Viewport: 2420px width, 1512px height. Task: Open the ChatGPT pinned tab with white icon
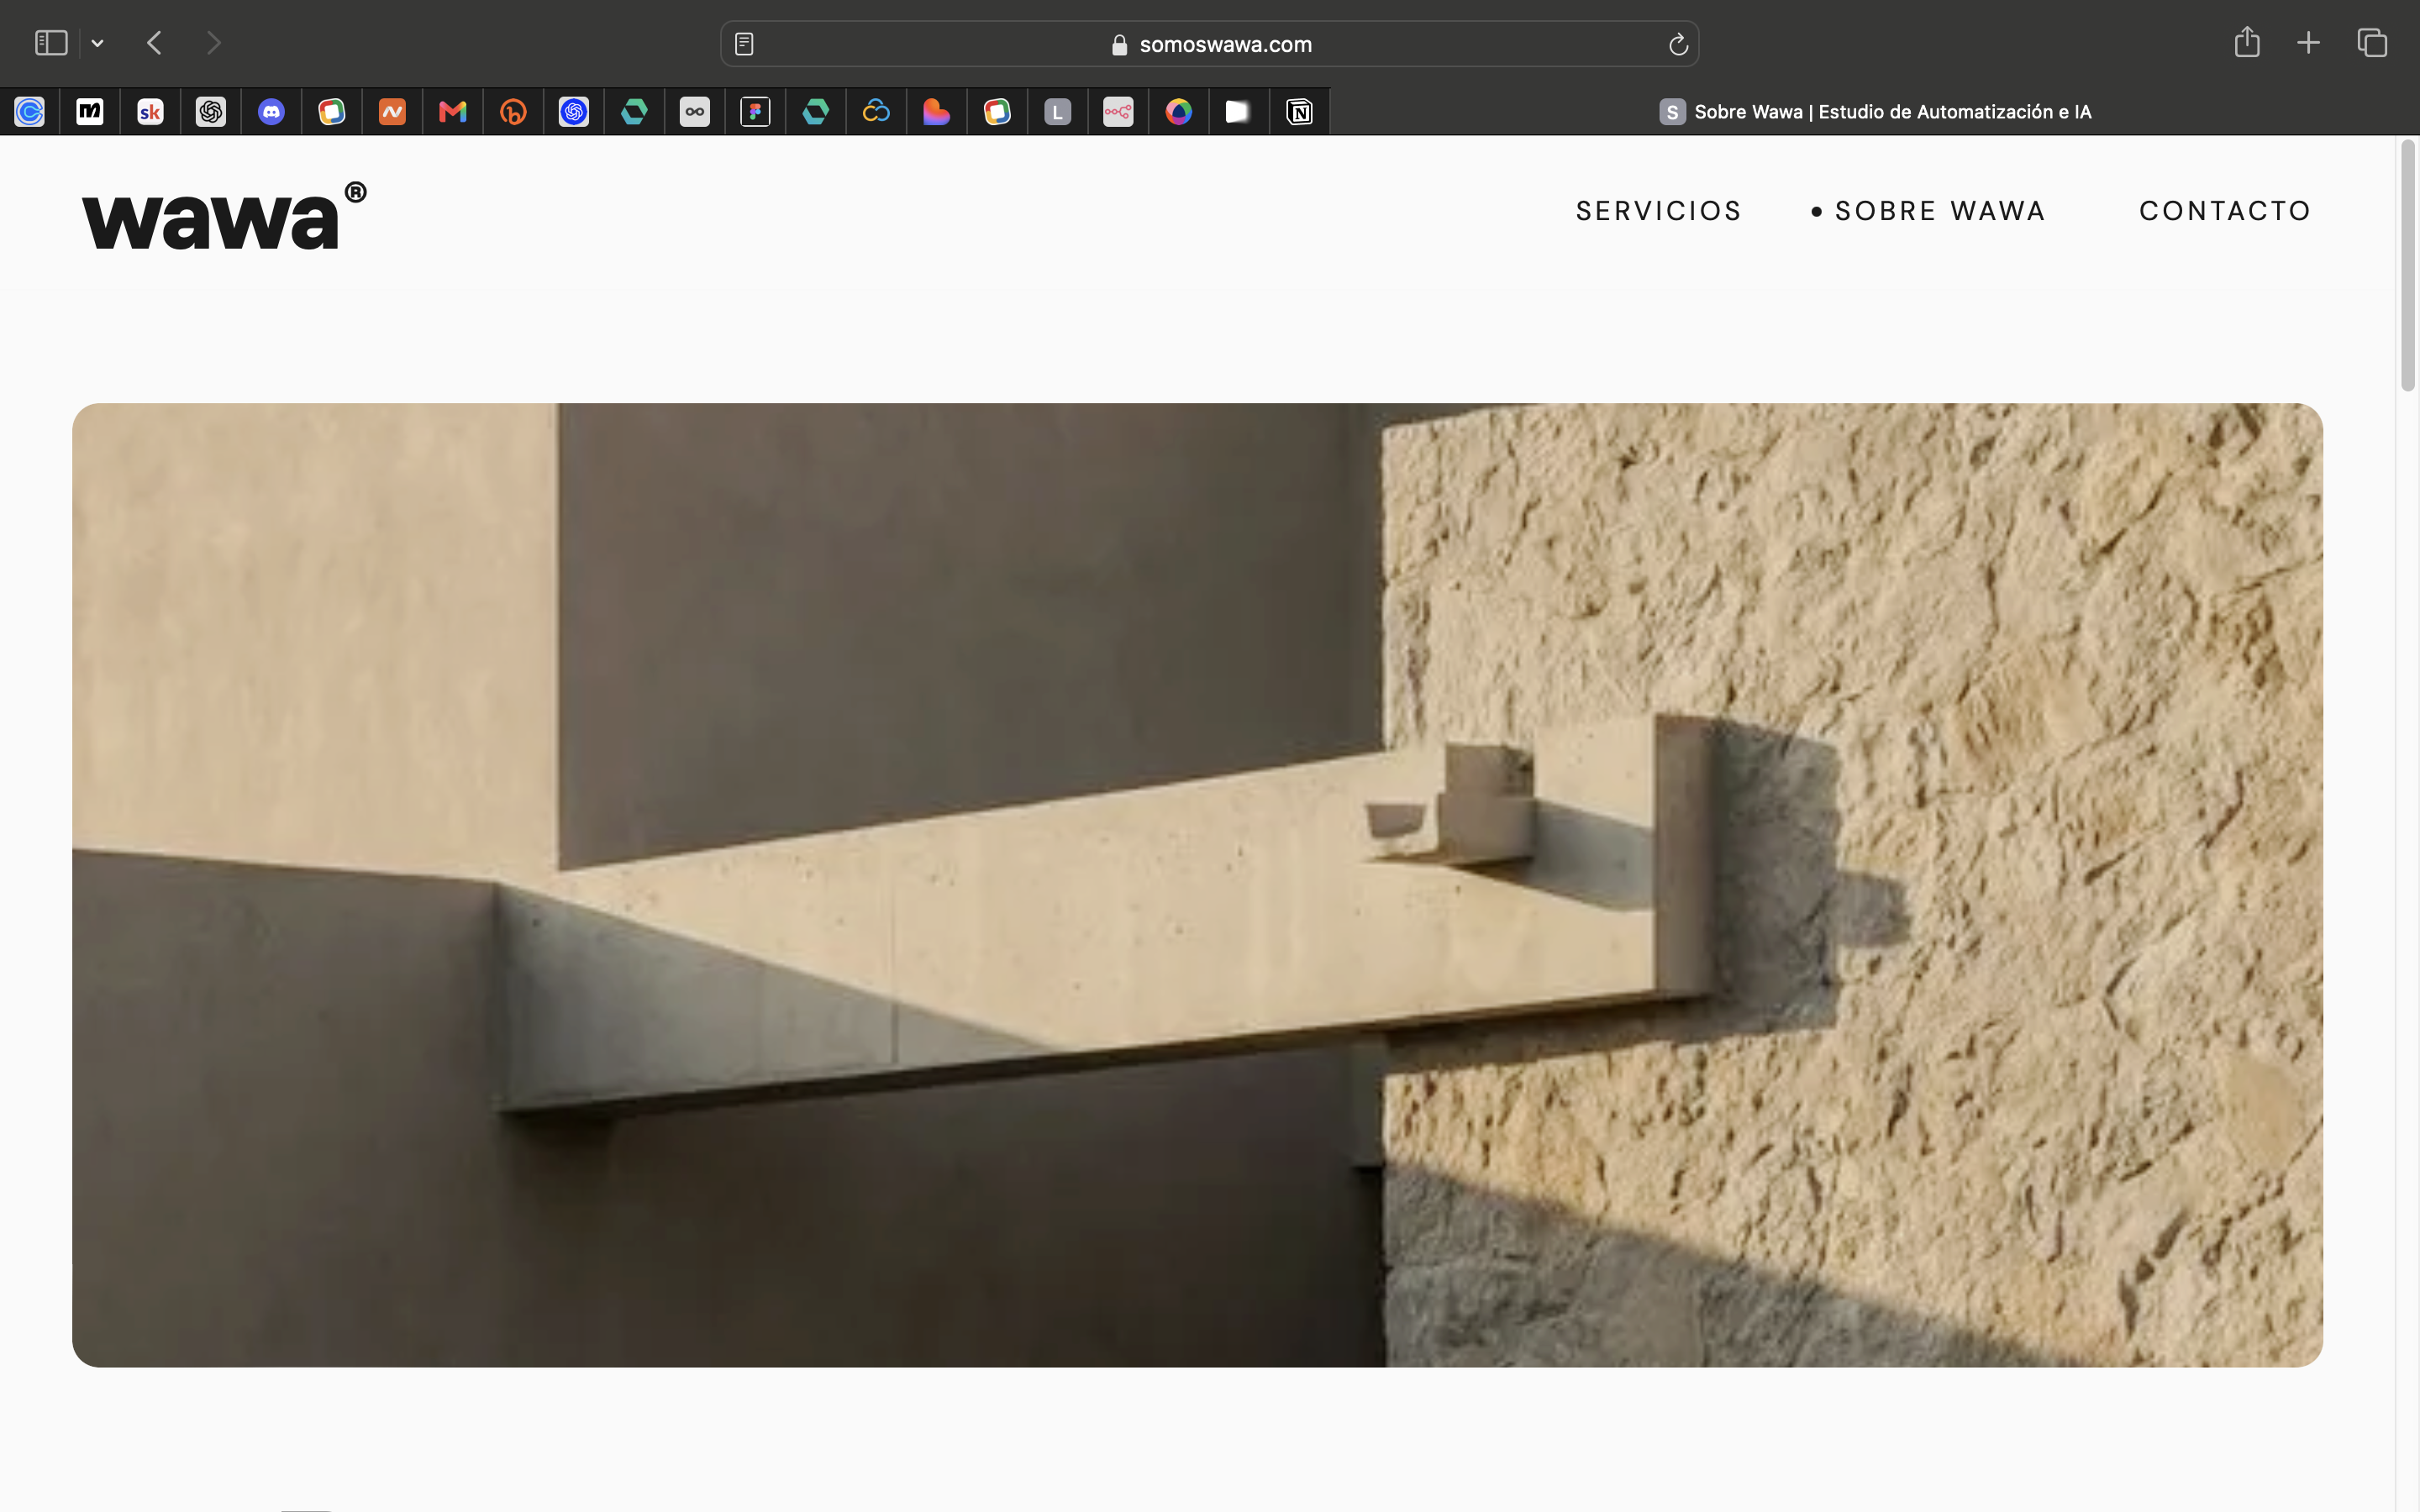coord(211,112)
